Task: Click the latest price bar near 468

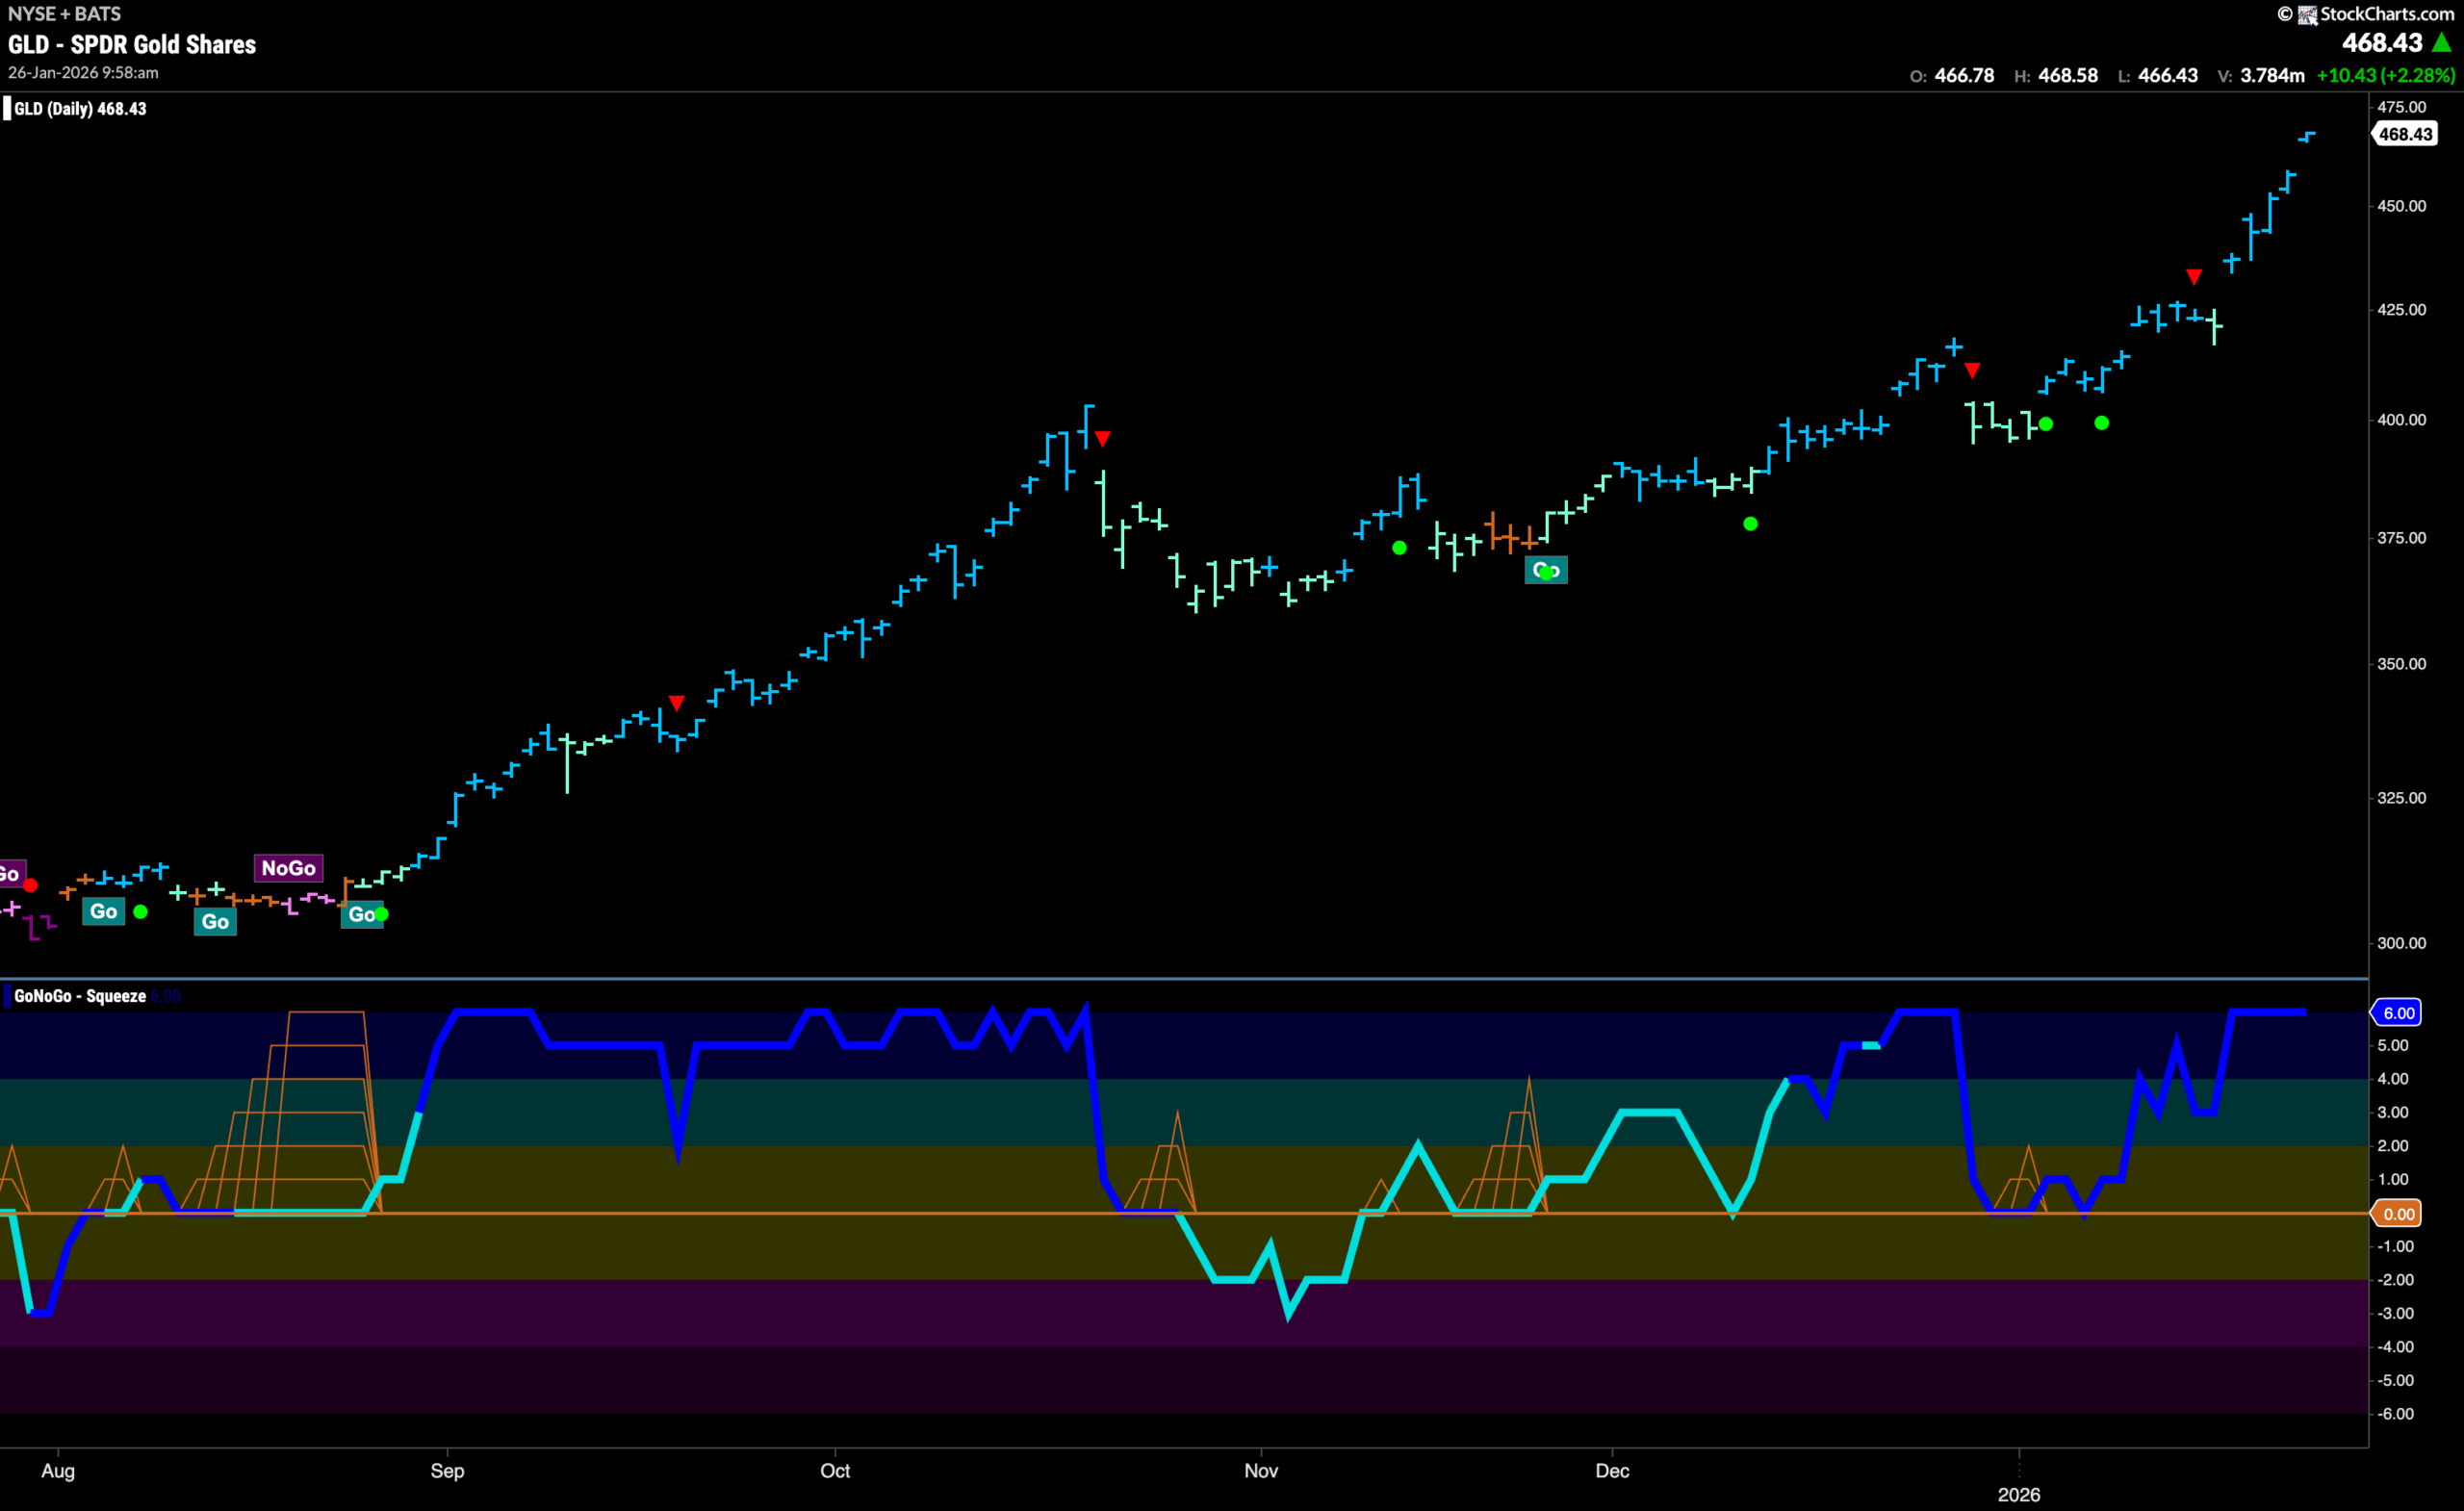Action: (2306, 136)
